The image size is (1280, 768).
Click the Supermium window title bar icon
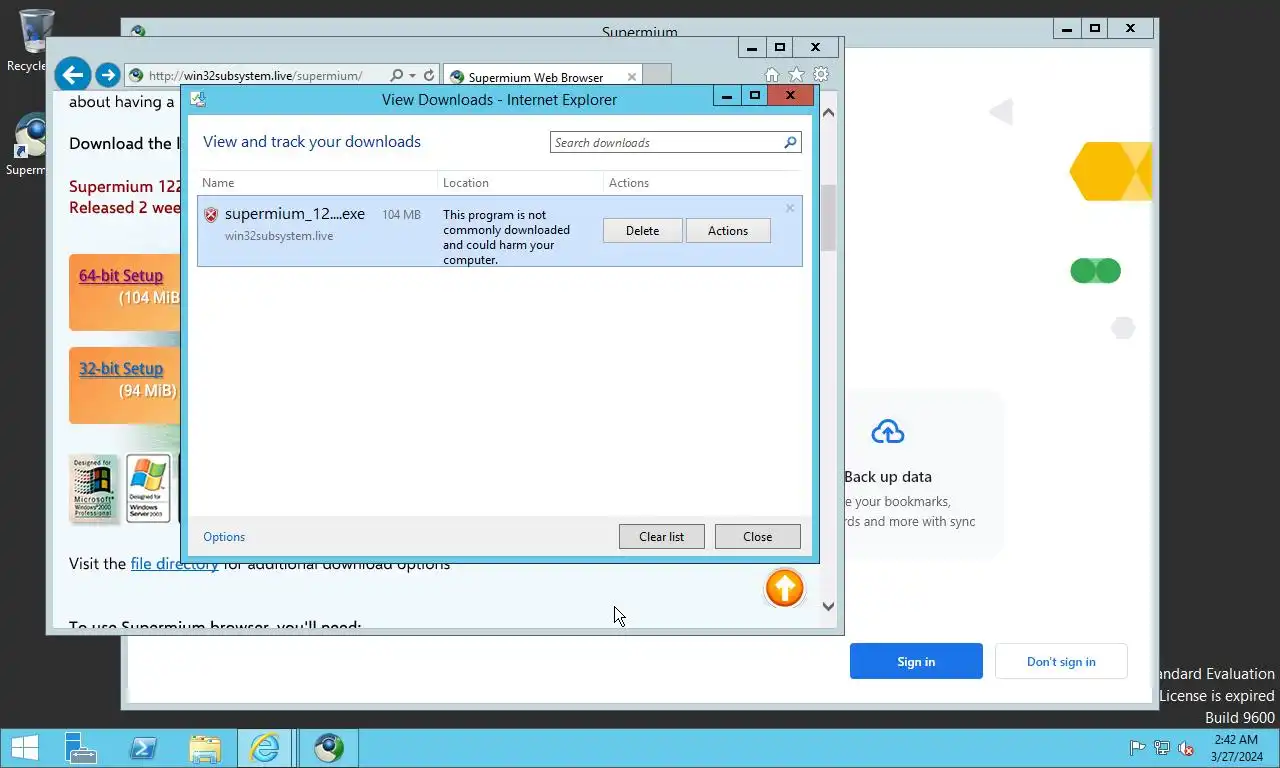138,31
